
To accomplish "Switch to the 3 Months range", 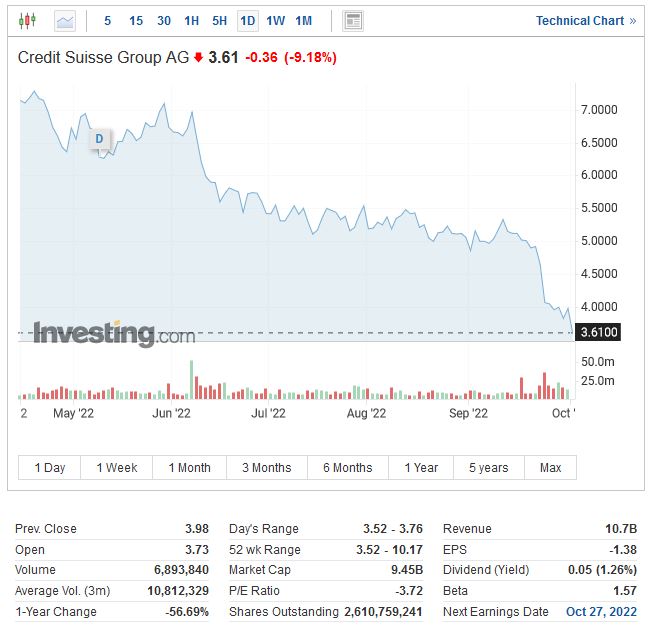I will click(266, 467).
